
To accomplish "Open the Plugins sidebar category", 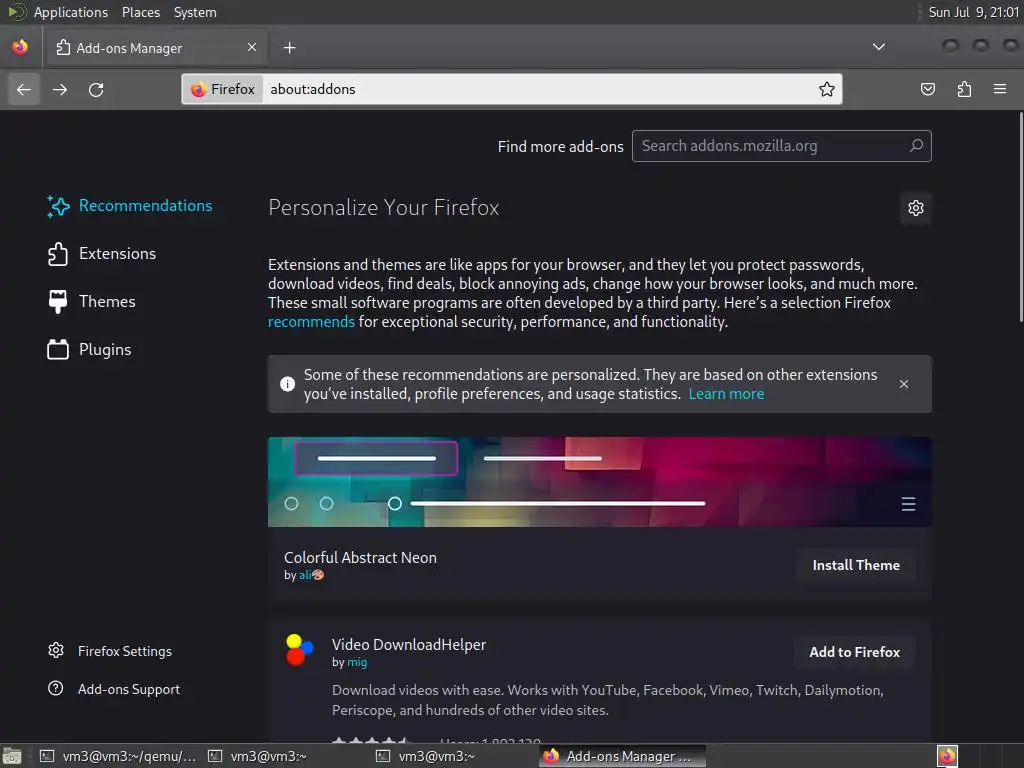I will click(89, 350).
